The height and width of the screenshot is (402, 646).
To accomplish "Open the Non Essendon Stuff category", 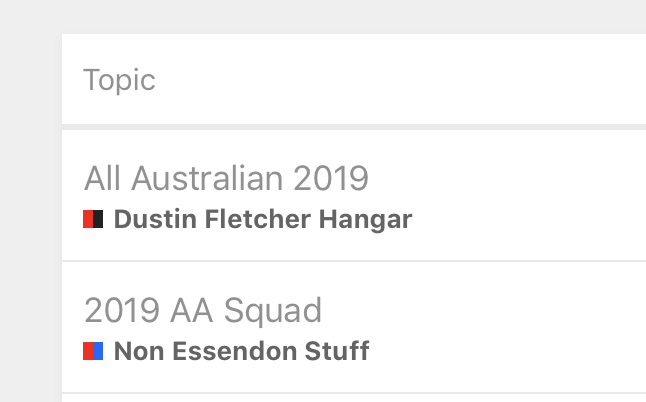I will click(241, 351).
